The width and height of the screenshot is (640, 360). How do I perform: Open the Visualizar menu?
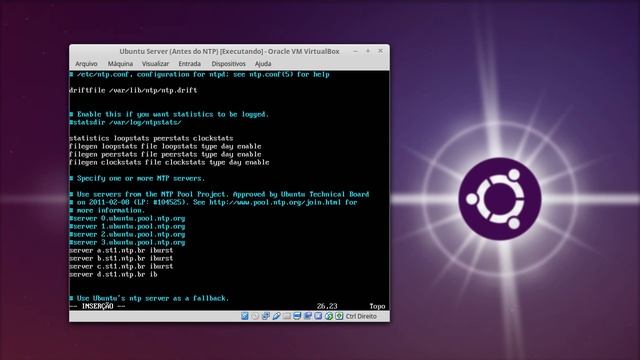tap(155, 64)
